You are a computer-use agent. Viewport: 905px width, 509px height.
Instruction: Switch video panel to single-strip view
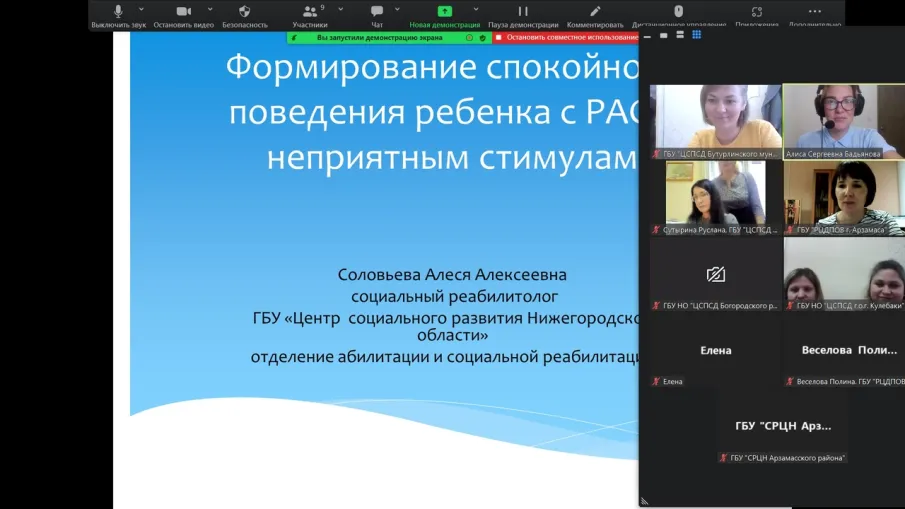click(x=664, y=36)
